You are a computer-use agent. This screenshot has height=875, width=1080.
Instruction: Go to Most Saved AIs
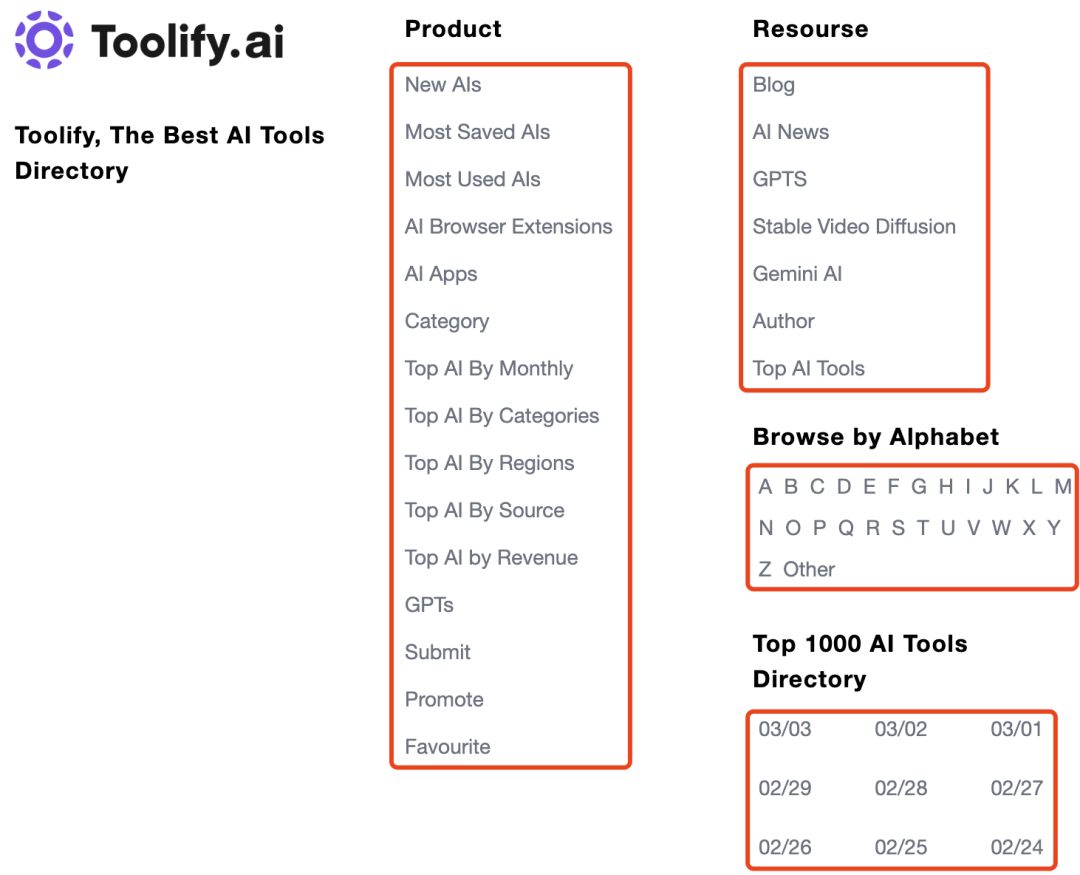click(477, 132)
